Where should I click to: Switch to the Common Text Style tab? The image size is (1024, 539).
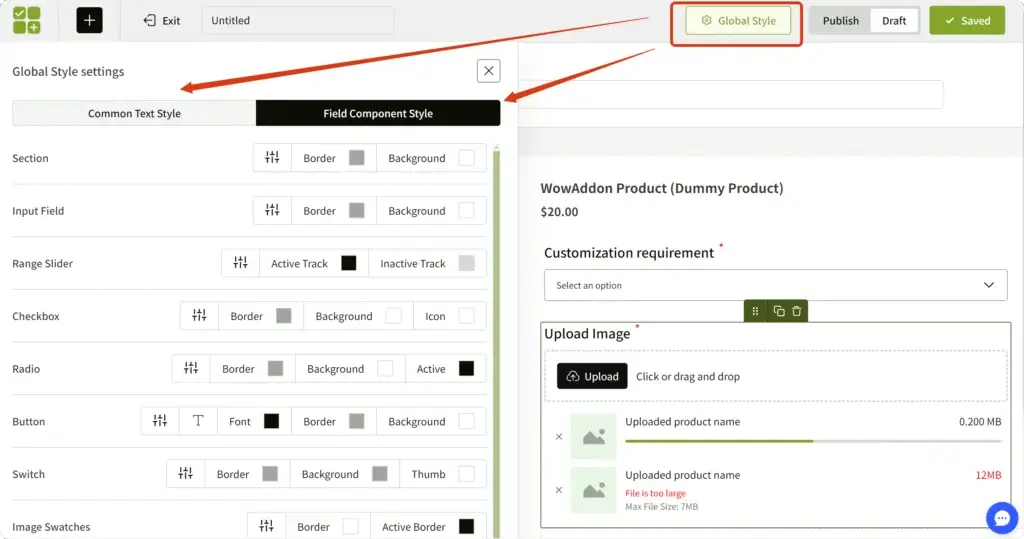click(x=134, y=113)
